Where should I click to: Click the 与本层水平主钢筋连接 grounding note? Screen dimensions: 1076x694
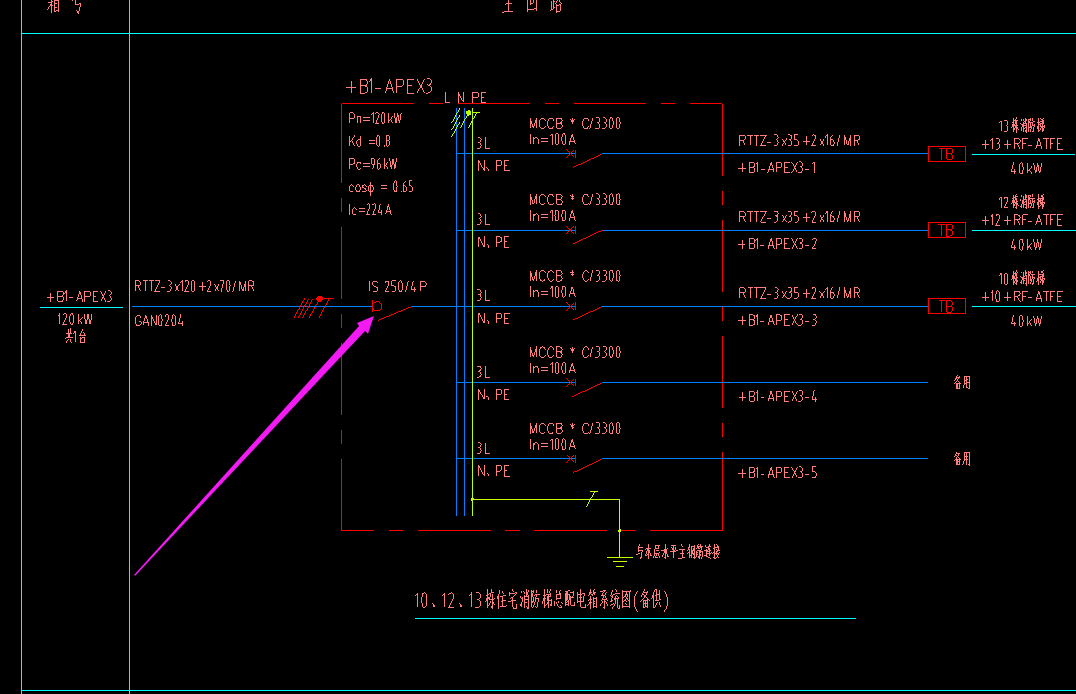[x=678, y=552]
